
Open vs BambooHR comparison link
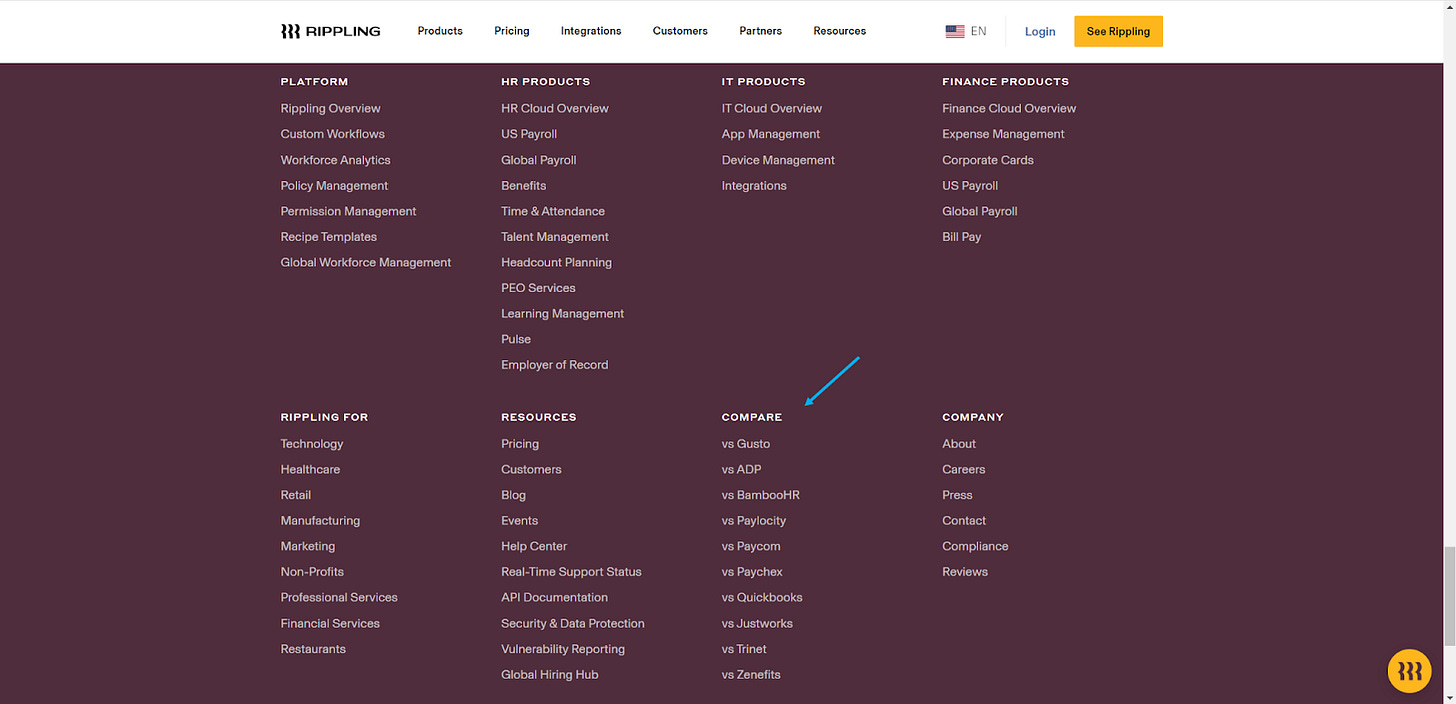point(761,495)
